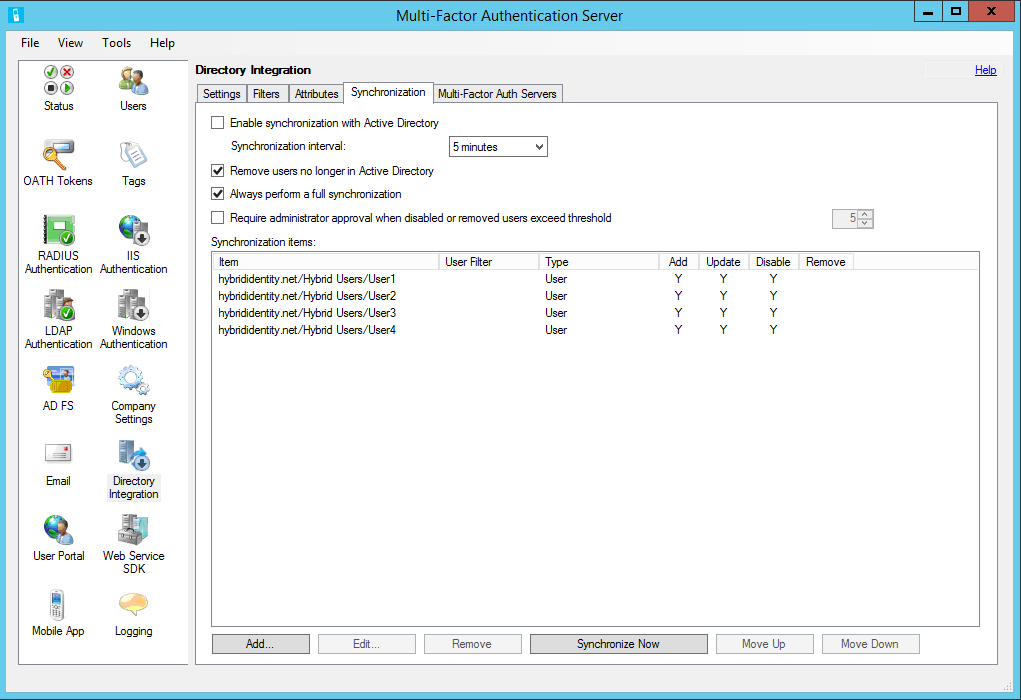The width and height of the screenshot is (1021, 700).
Task: Sort by the Item column header
Action: coord(326,262)
